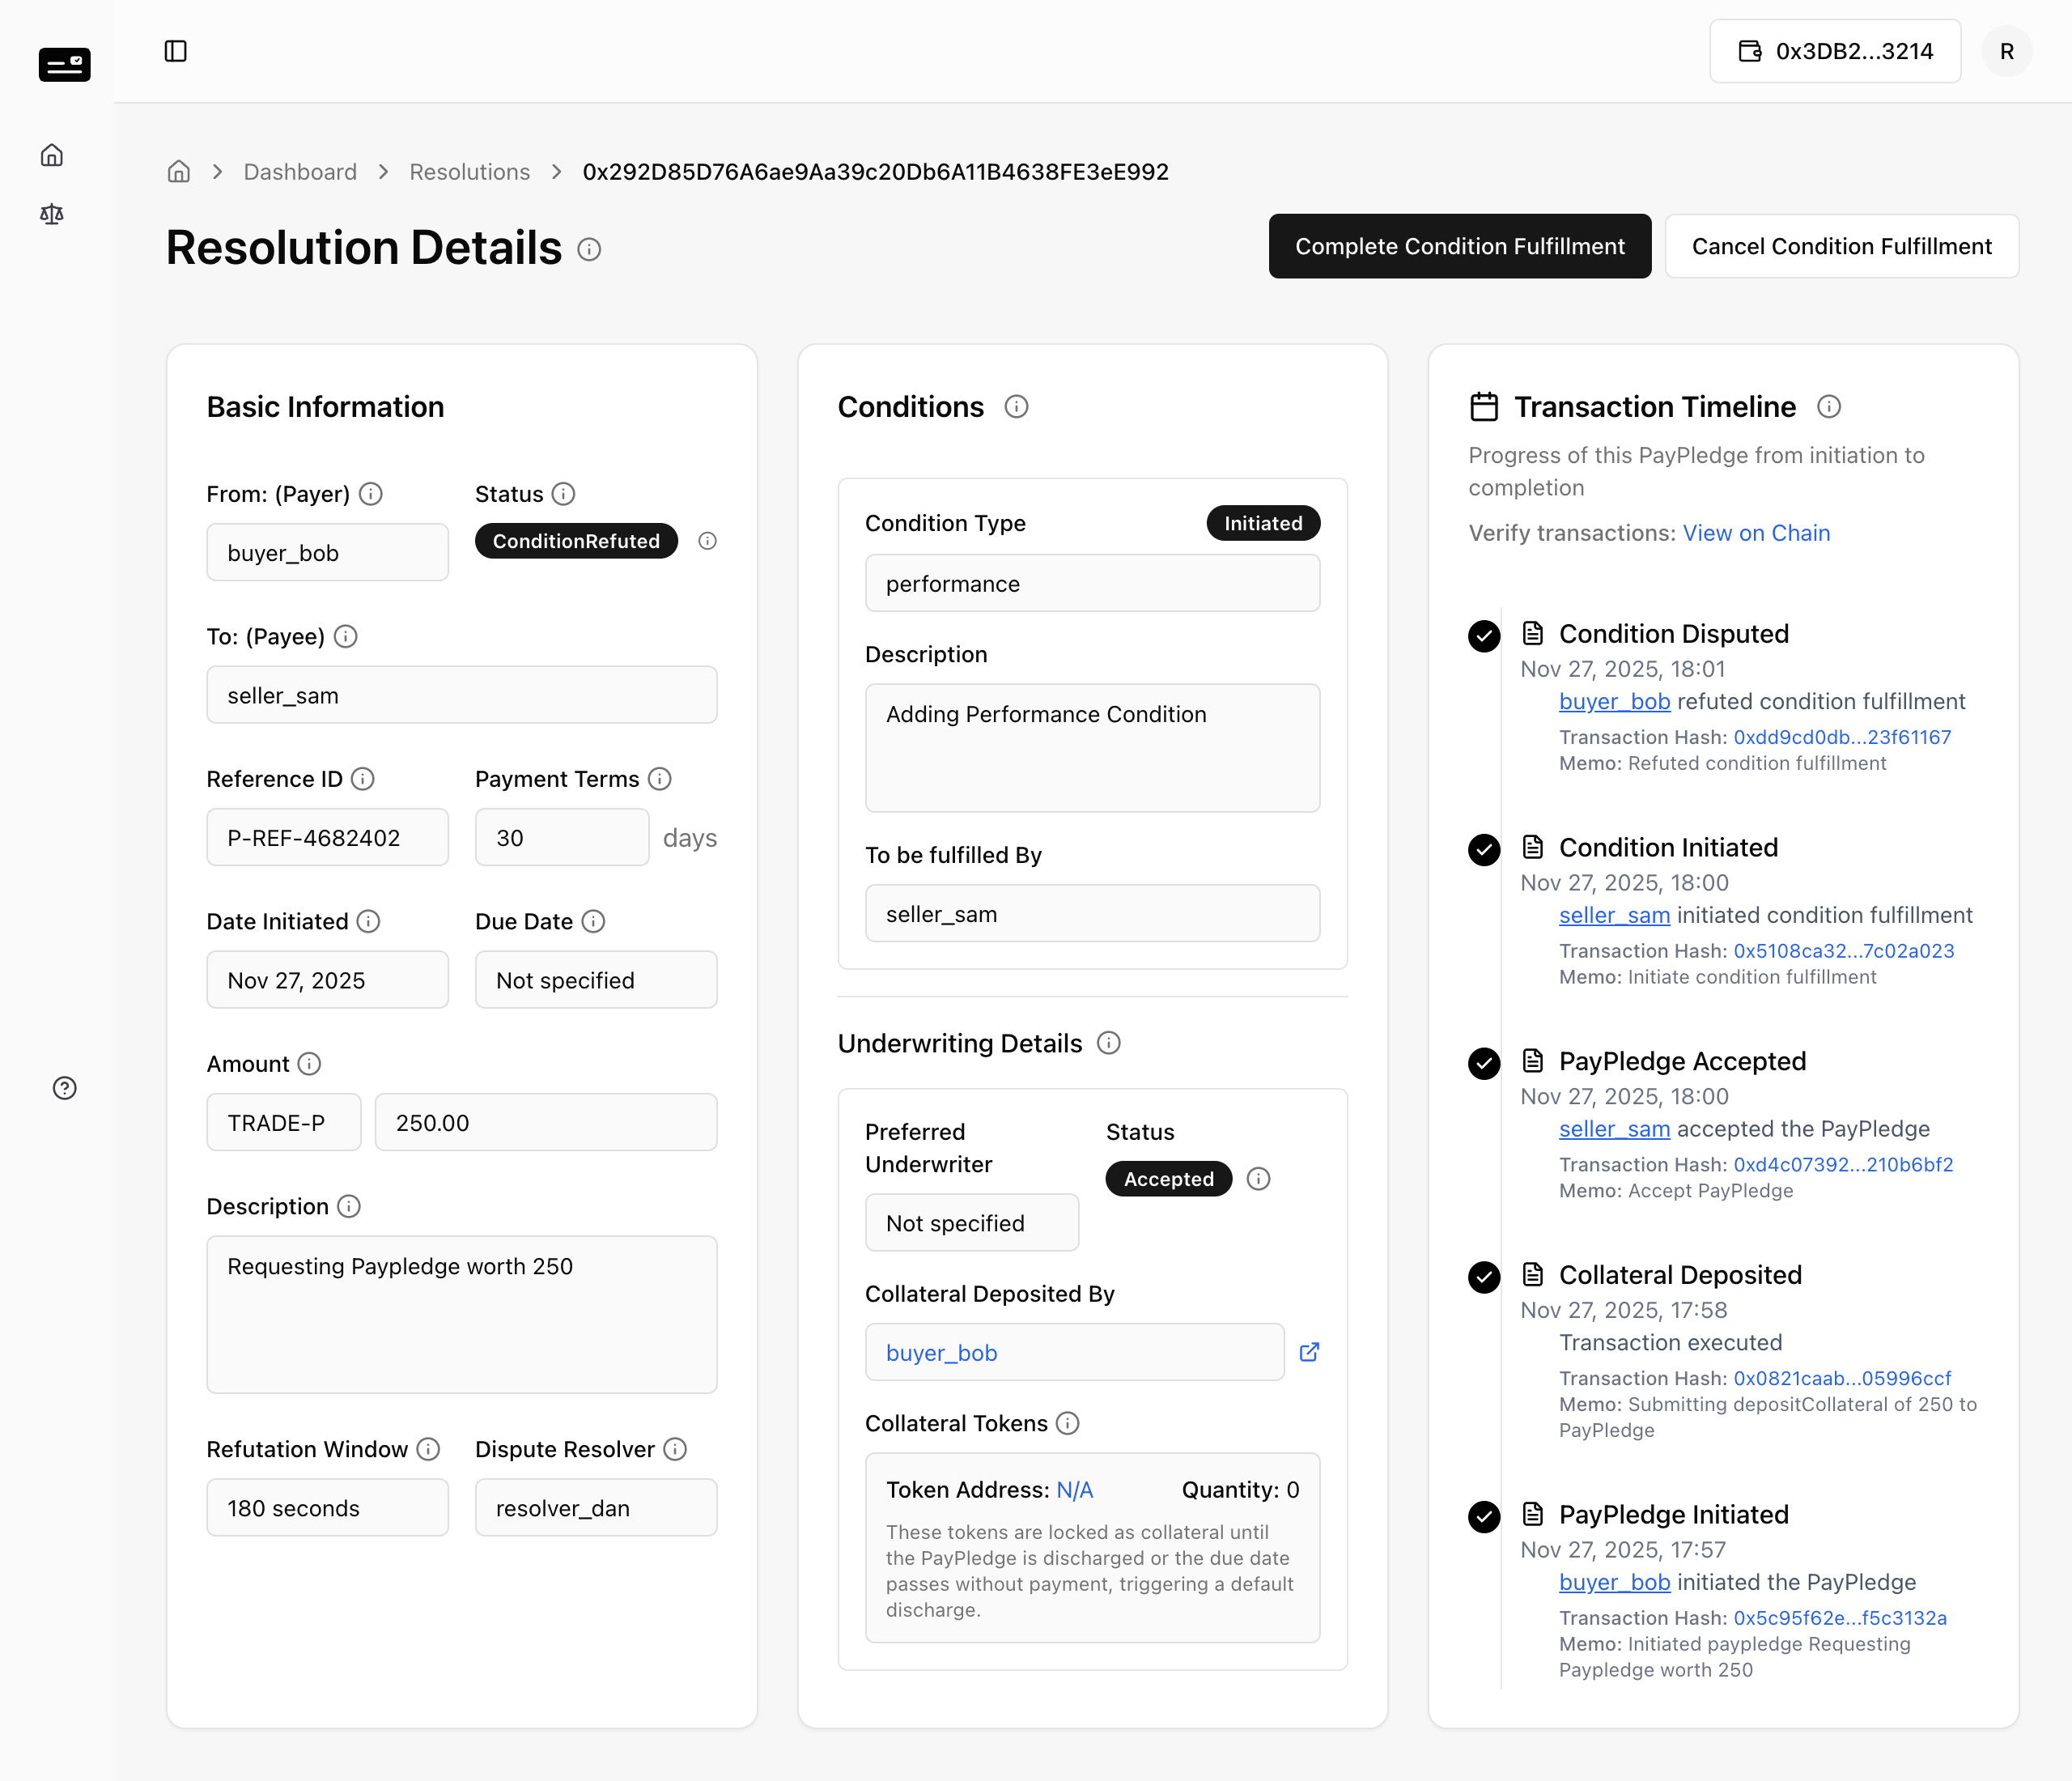Toggle the sidebar panel icon
Viewport: 2072px width, 1781px height.
176,51
